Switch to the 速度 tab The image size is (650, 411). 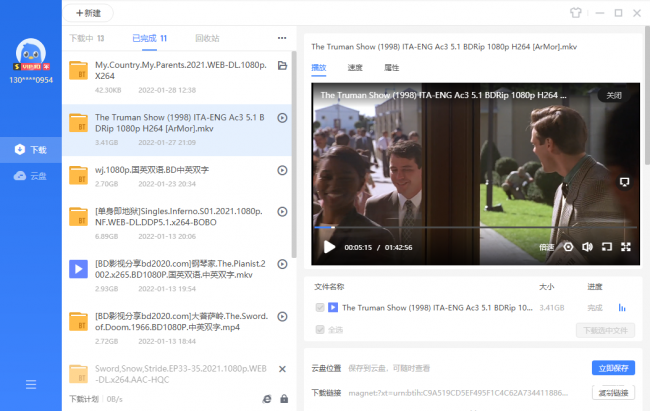(x=355, y=68)
